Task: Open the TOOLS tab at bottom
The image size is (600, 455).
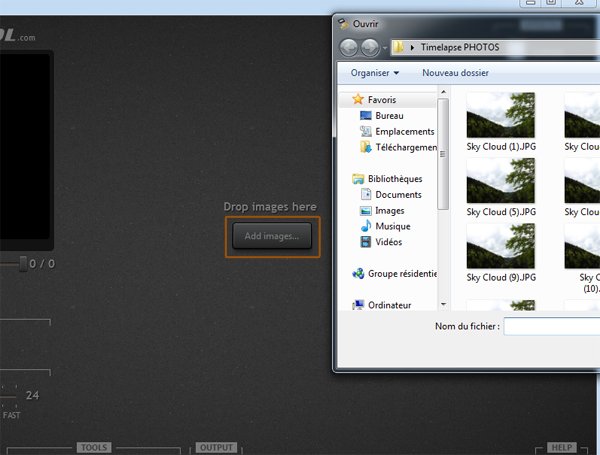Action: (x=93, y=448)
